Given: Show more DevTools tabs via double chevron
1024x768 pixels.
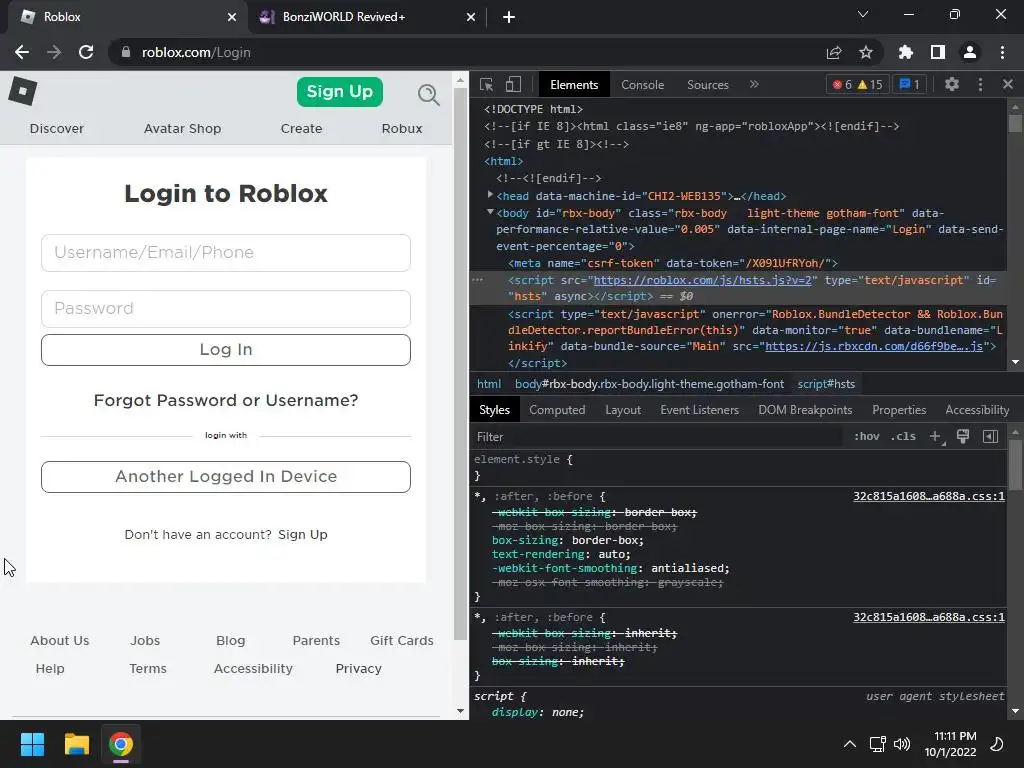Looking at the screenshot, I should 754,84.
